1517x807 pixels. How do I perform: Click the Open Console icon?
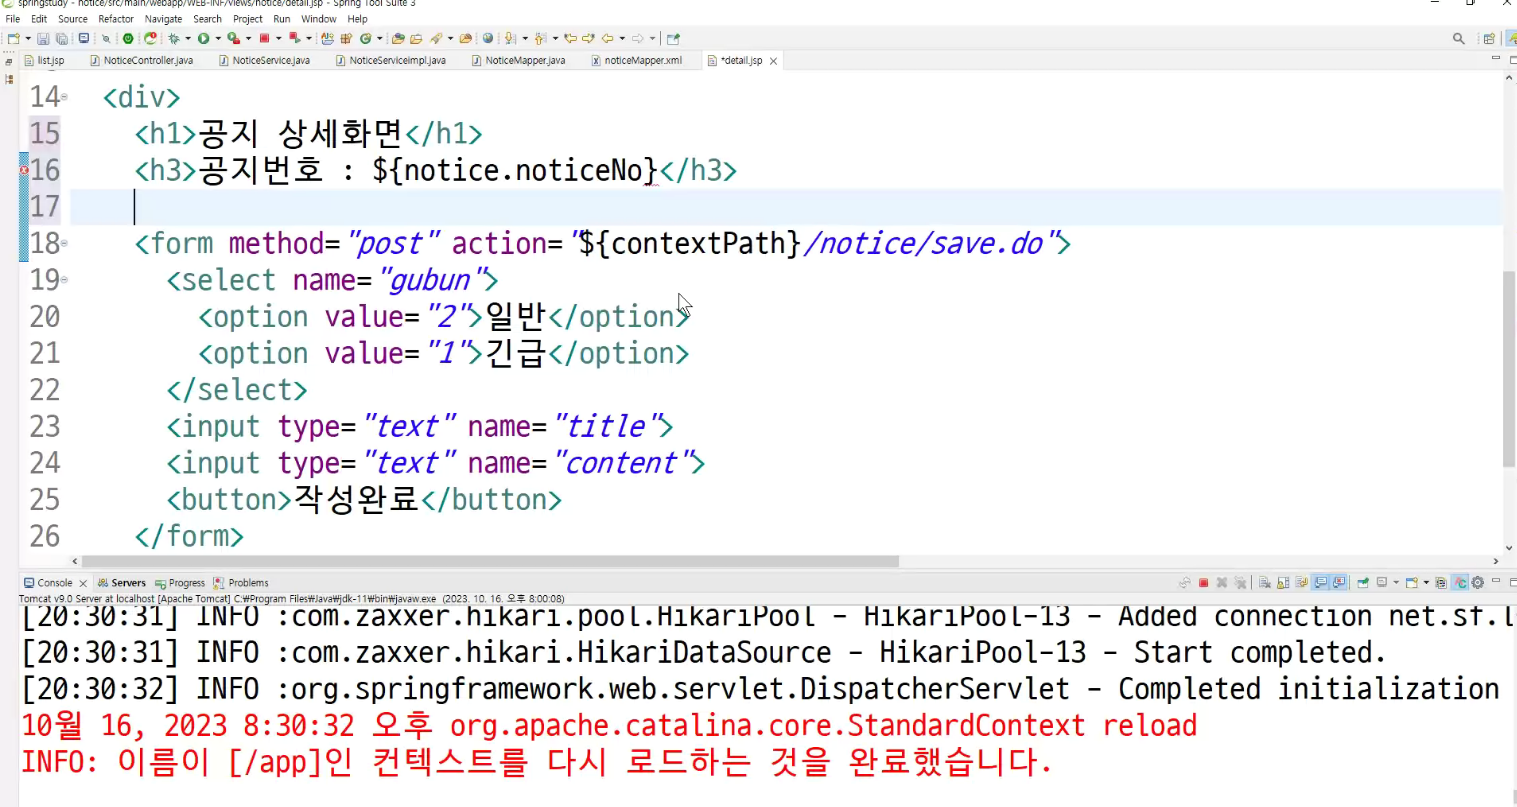(x=1412, y=583)
